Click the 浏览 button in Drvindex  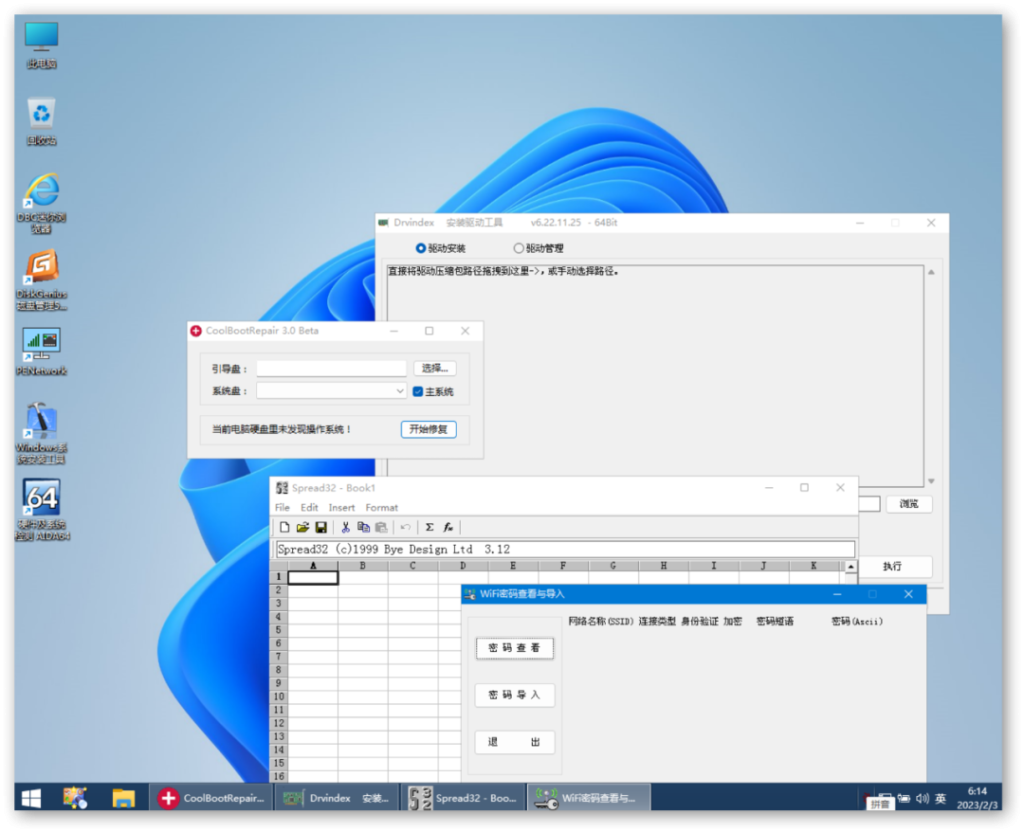coord(908,504)
